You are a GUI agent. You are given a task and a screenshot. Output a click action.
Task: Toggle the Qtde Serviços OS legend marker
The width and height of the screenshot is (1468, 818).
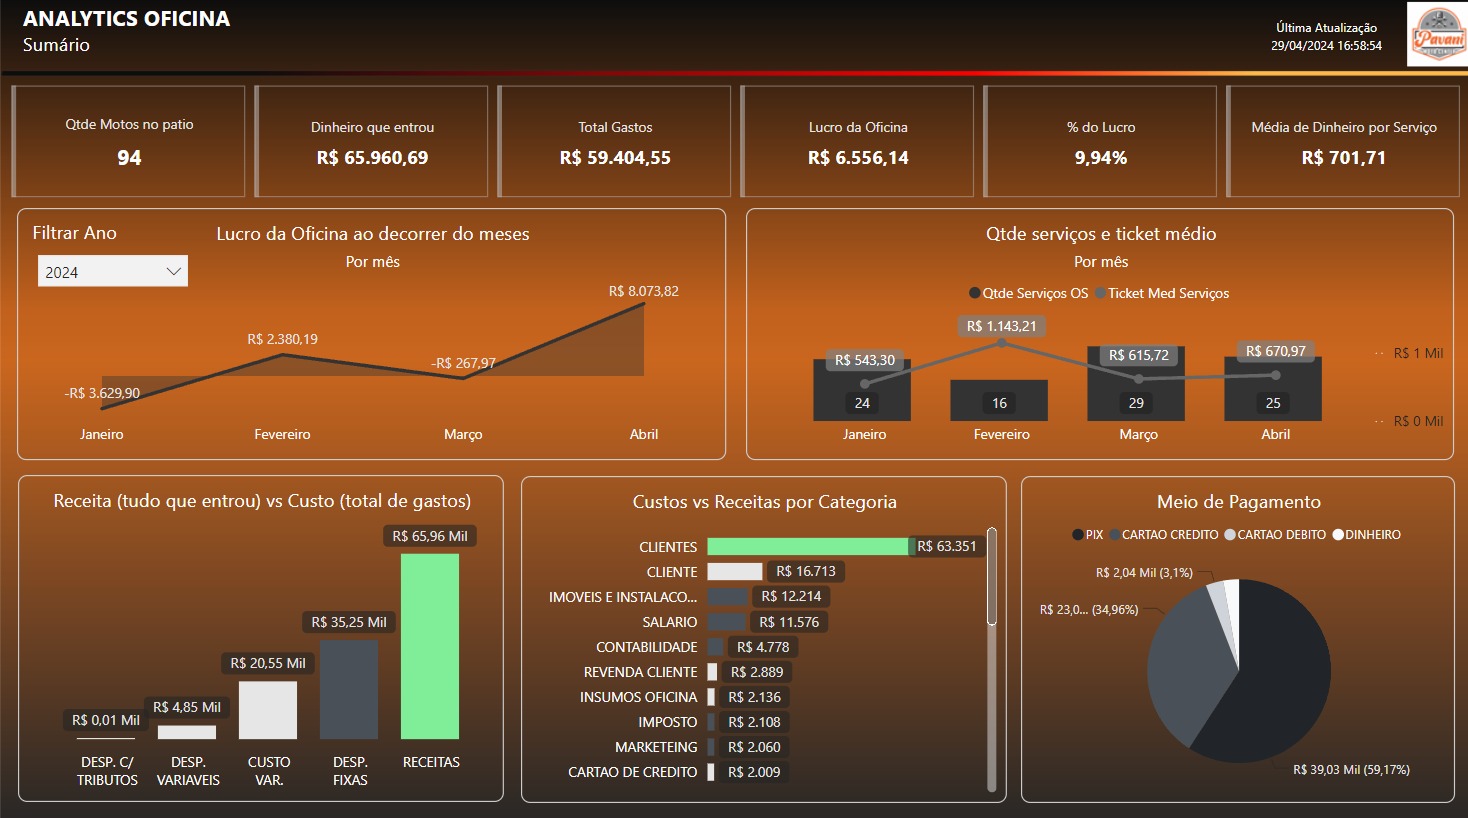click(x=975, y=293)
